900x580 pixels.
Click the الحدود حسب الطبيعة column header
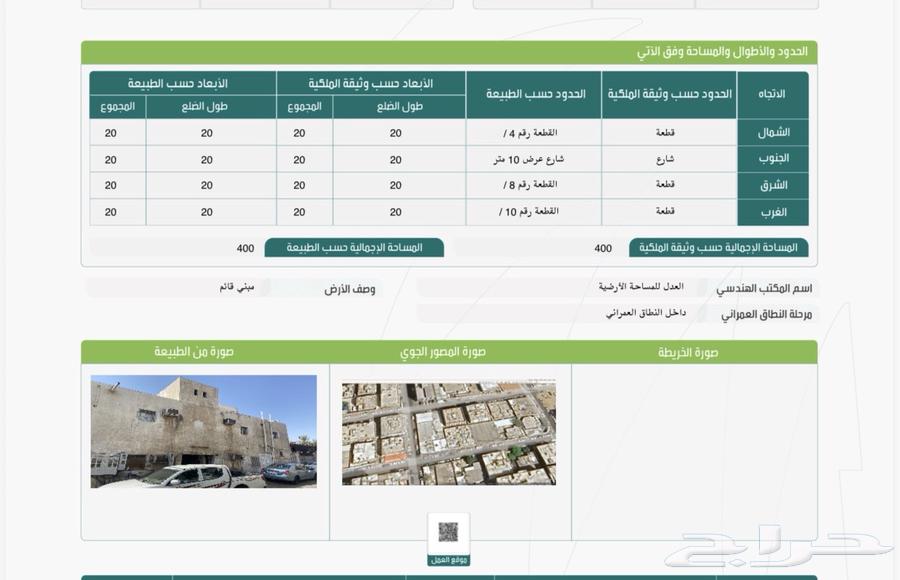click(x=535, y=94)
